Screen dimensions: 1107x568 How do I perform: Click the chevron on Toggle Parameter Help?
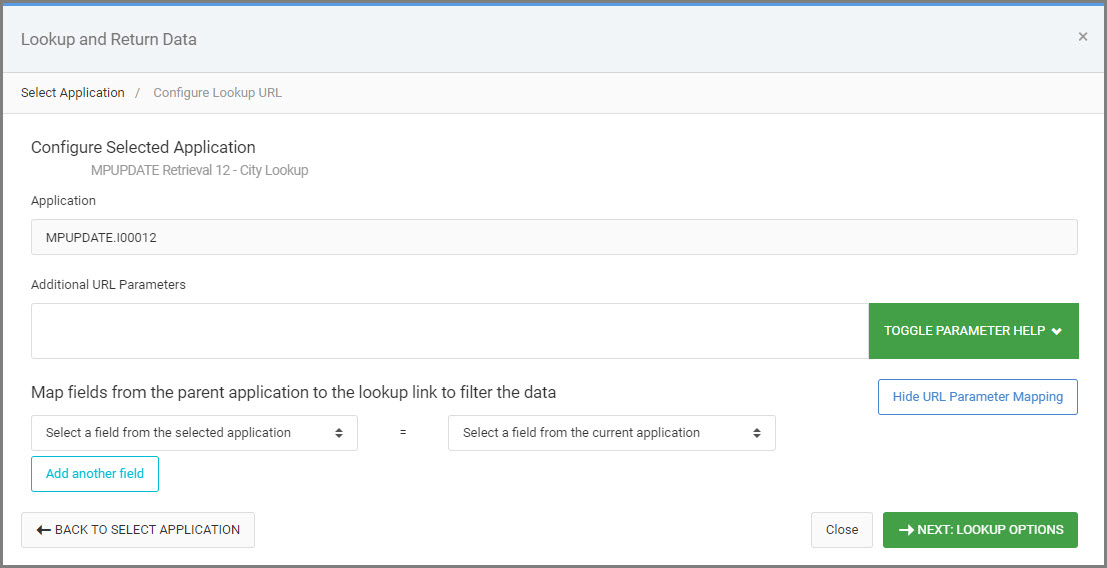pyautogui.click(x=1056, y=331)
